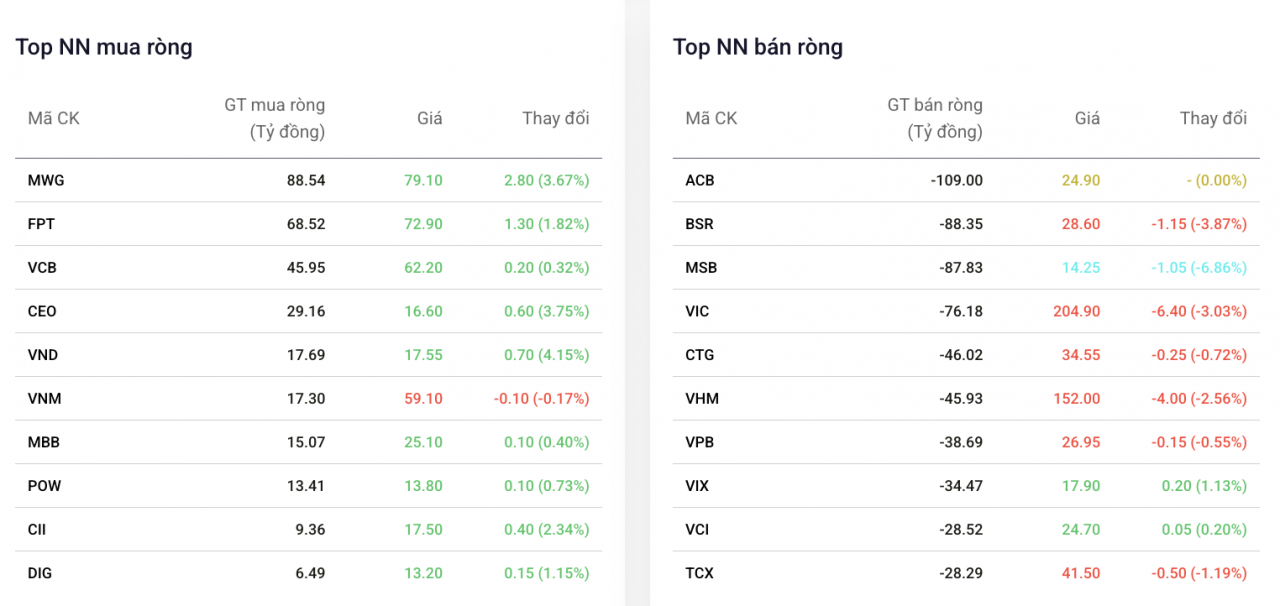Select BSR stock code
Image resolution: width=1280 pixels, height=606 pixels.
699,224
